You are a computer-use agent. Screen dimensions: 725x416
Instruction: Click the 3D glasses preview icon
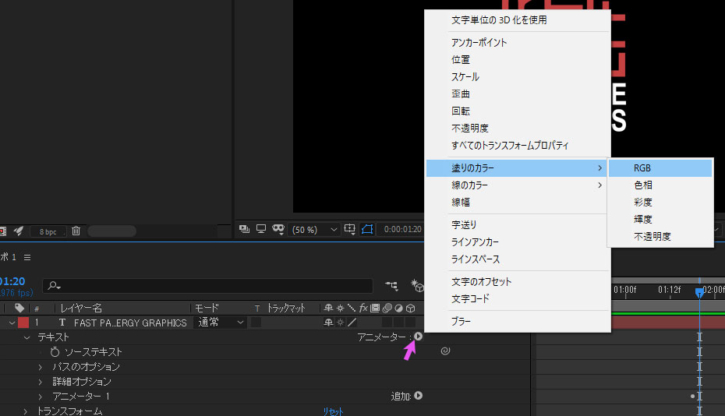[278, 228]
